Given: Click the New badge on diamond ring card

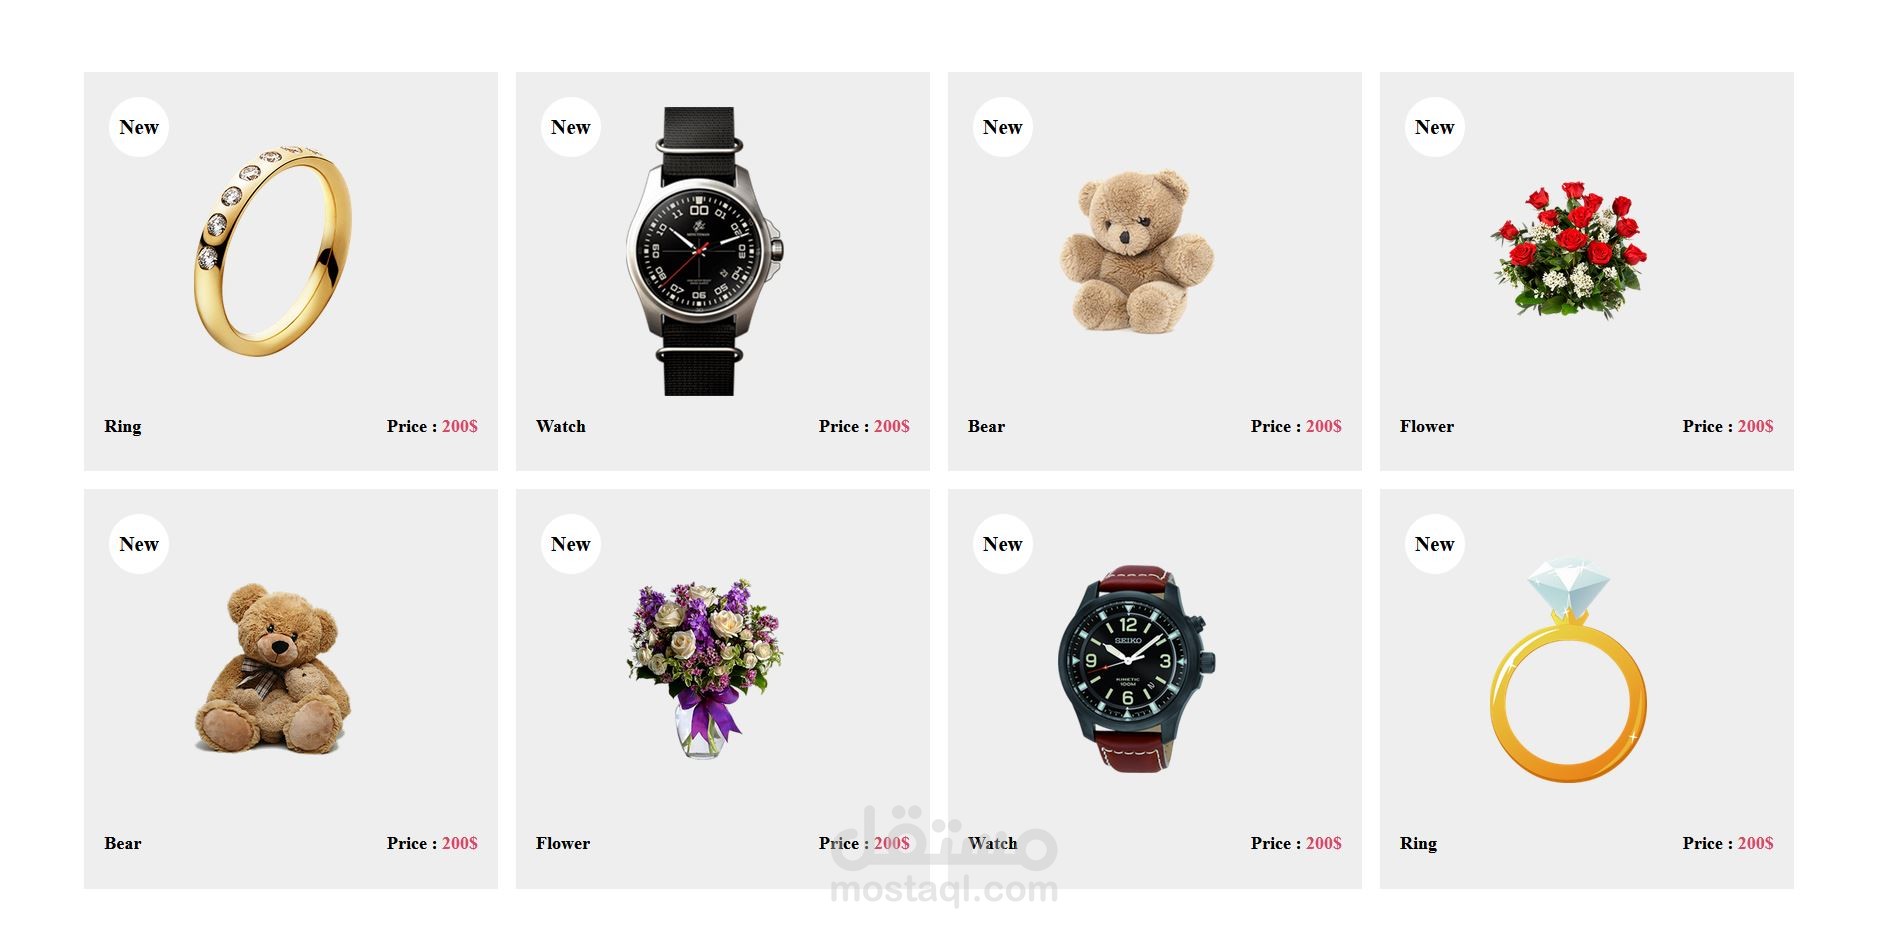Looking at the screenshot, I should click(1435, 544).
